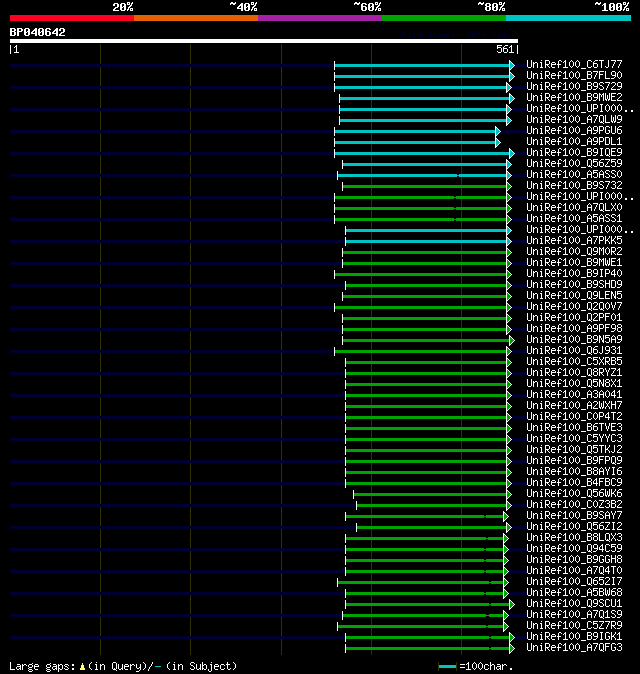
Task: Click hit label UniRef100_B9IGK1
Action: pyautogui.click(x=574, y=637)
